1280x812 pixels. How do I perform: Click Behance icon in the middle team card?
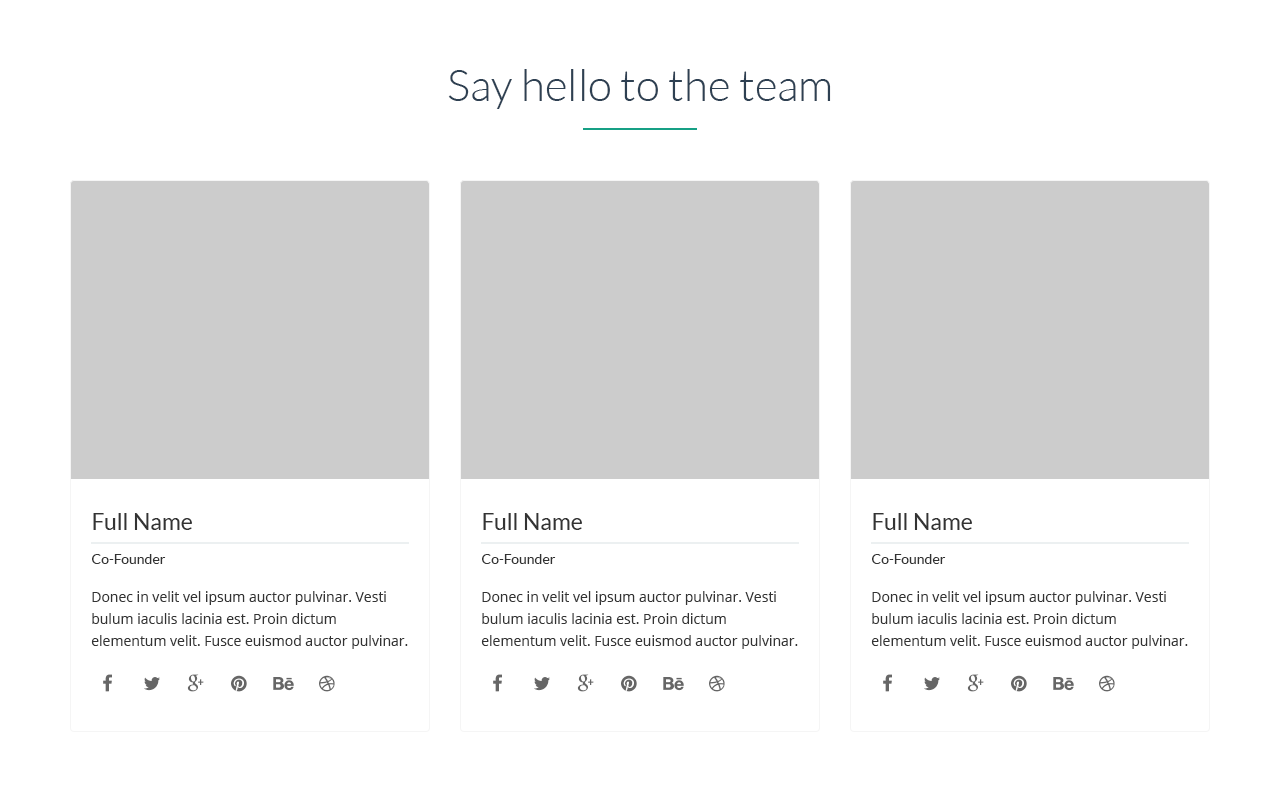coord(673,684)
